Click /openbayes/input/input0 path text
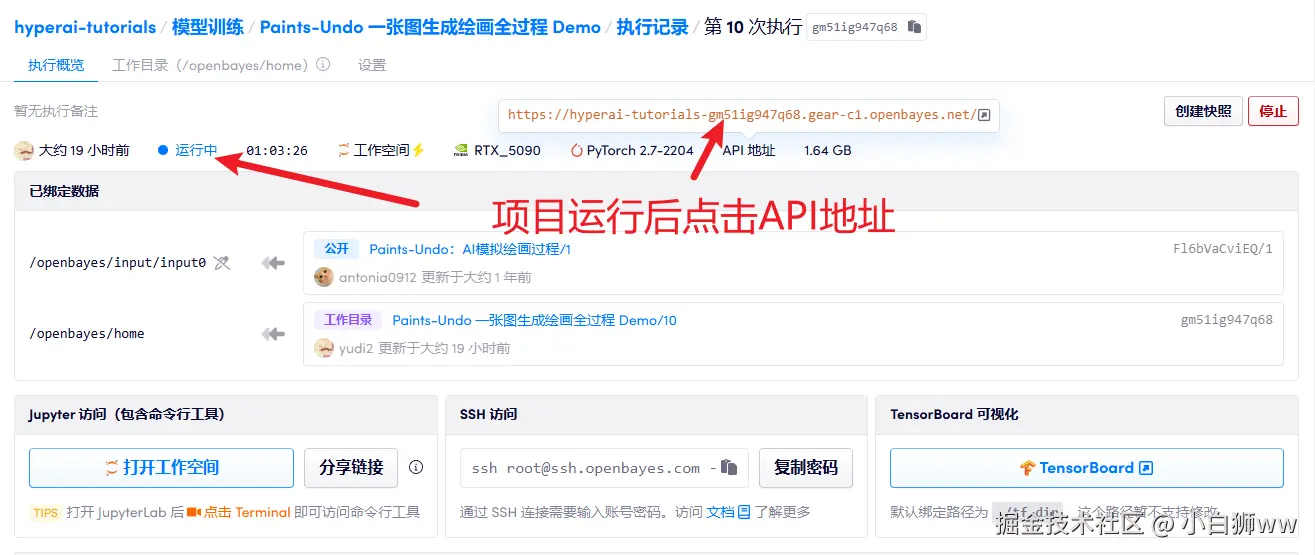Image resolution: width=1315 pixels, height=555 pixels. (x=117, y=263)
